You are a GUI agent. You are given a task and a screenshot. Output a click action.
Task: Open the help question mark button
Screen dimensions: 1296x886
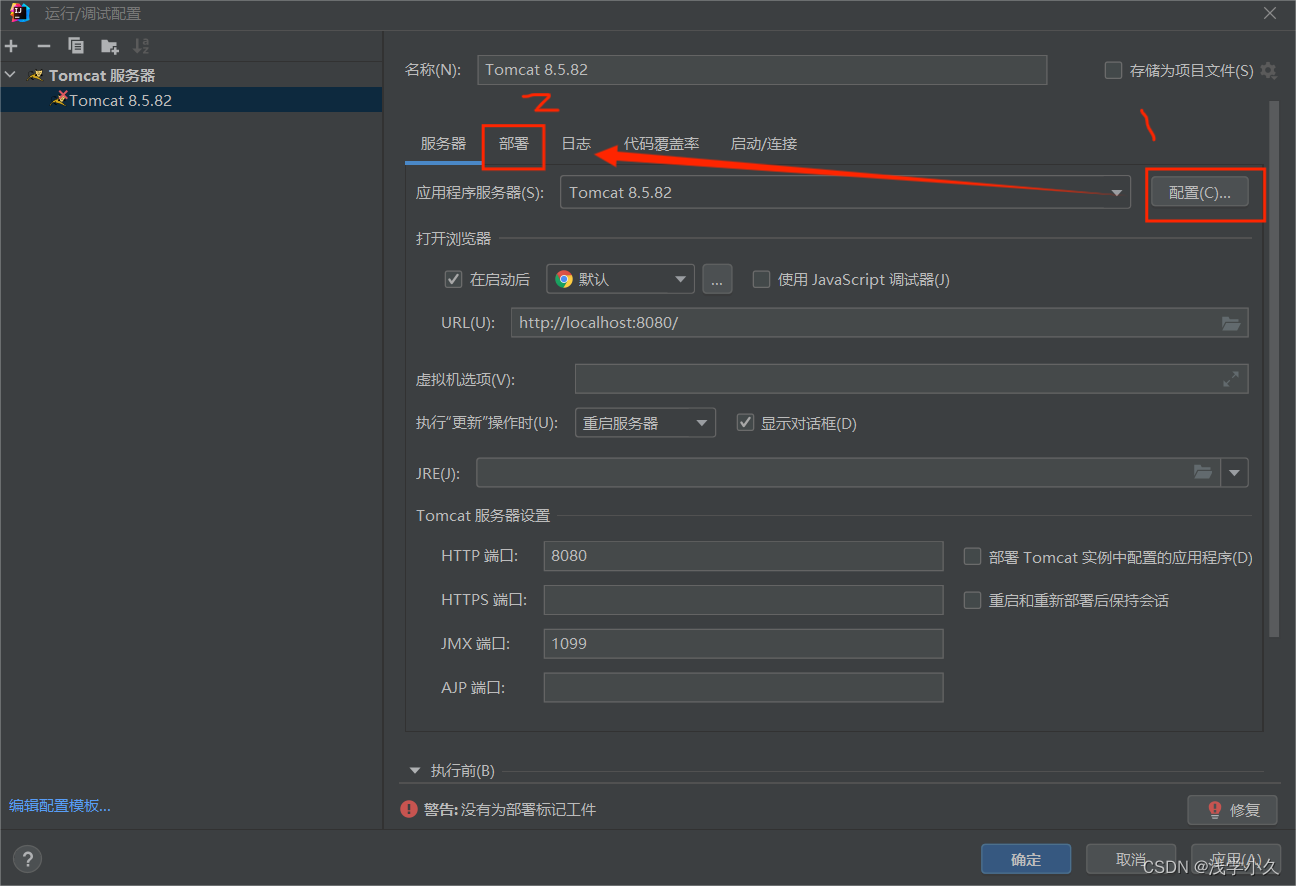[x=28, y=858]
